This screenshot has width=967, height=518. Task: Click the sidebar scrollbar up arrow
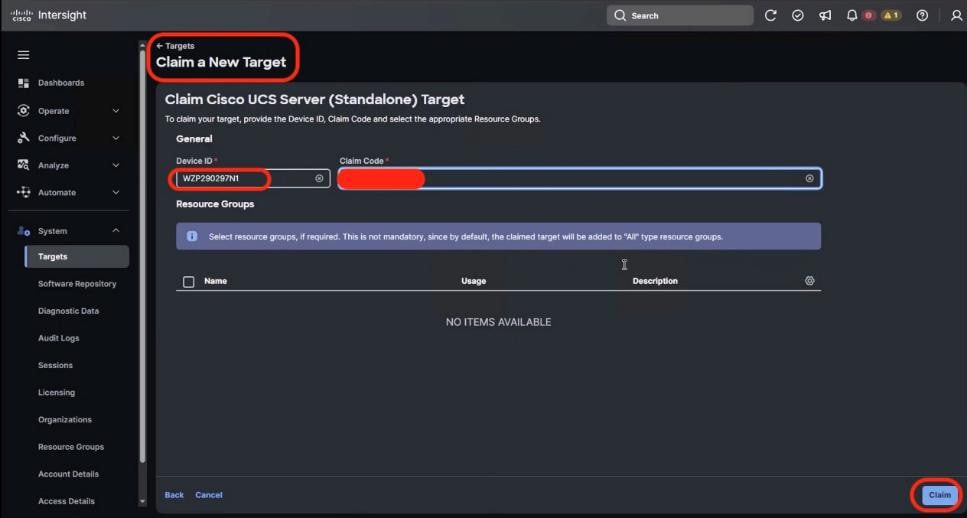pyautogui.click(x=143, y=45)
